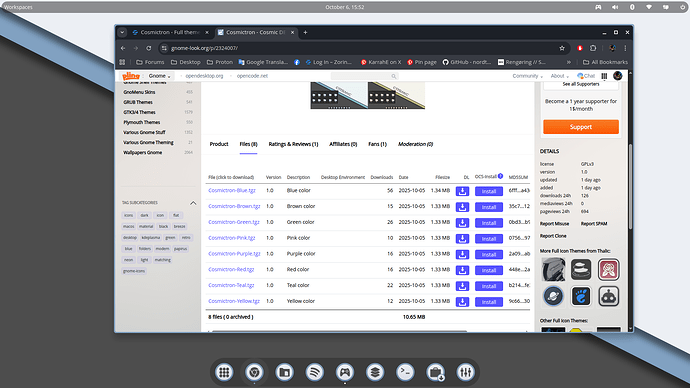Click the page vertical scrollbar
Image resolution: width=690 pixels, height=388 pixels.
click(631, 187)
